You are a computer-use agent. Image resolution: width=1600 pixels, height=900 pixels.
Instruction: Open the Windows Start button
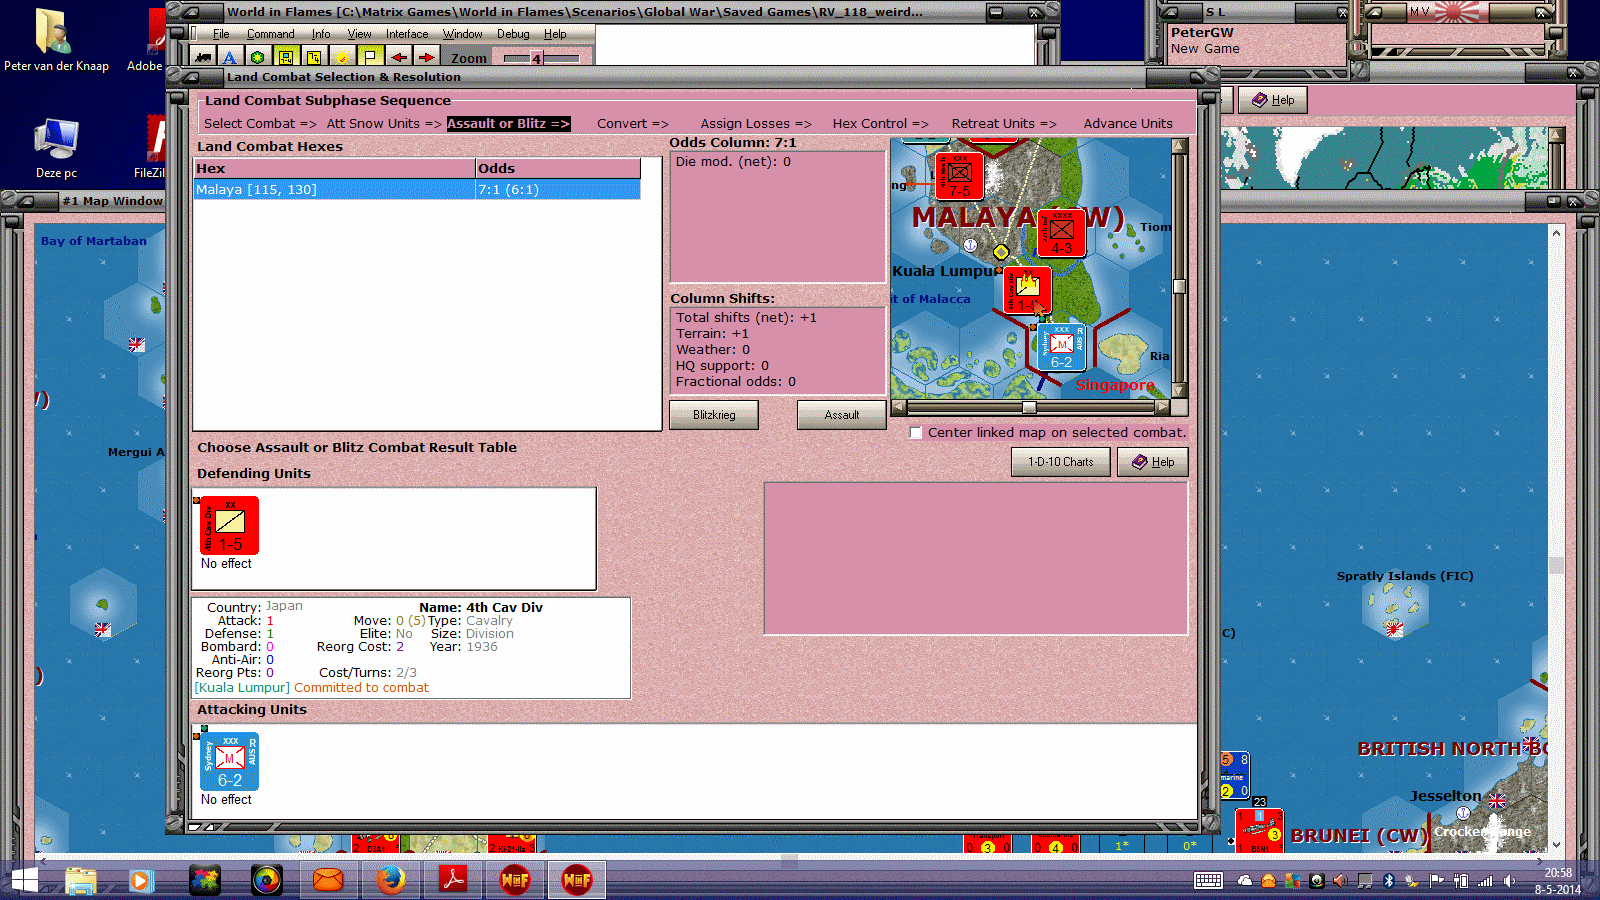pyautogui.click(x=24, y=880)
